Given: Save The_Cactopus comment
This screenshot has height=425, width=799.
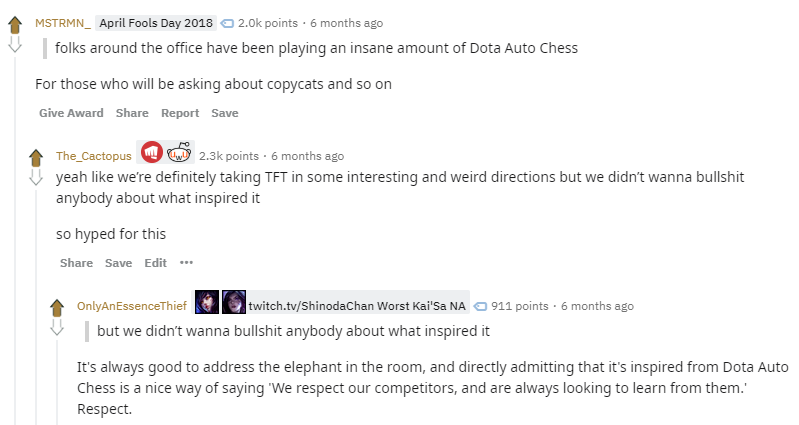Looking at the screenshot, I should coord(118,263).
